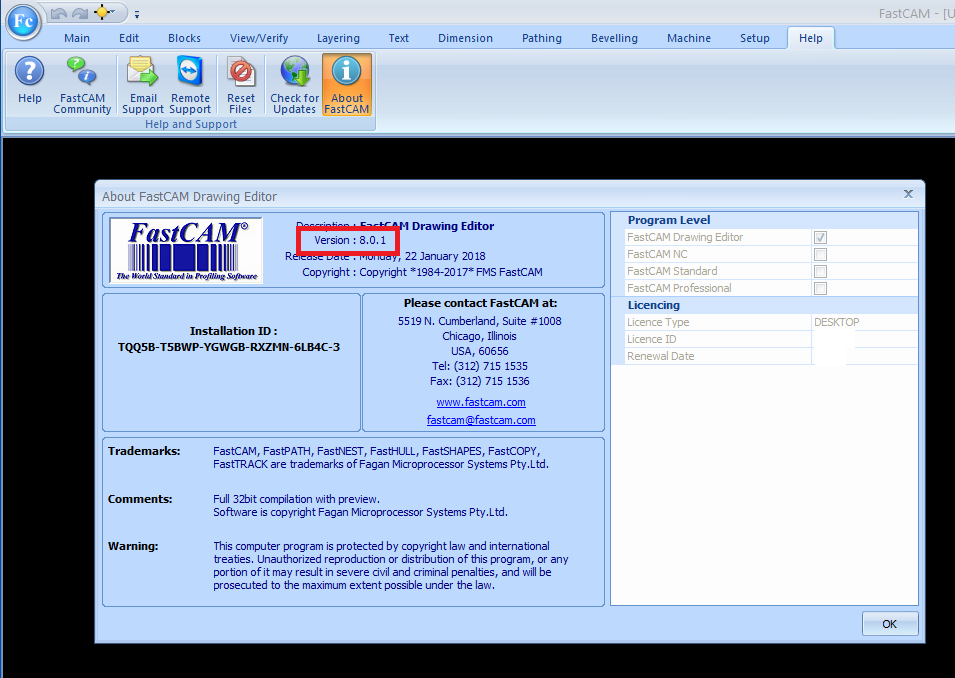Click the About FastCAM Drawing Editor title bar
This screenshot has width=955, height=678.
[x=510, y=196]
